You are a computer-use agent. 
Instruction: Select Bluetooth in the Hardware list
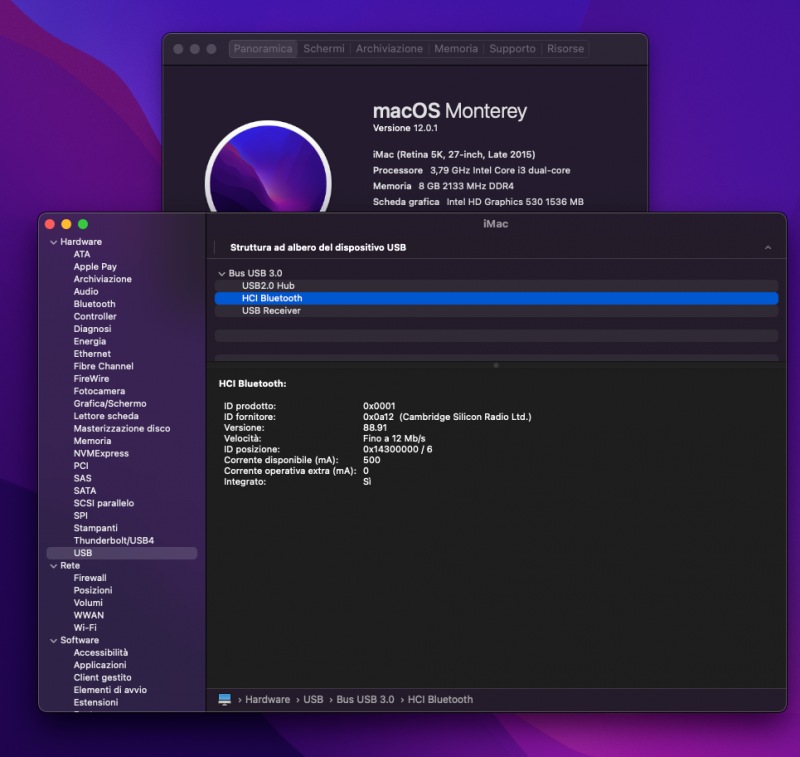point(94,304)
